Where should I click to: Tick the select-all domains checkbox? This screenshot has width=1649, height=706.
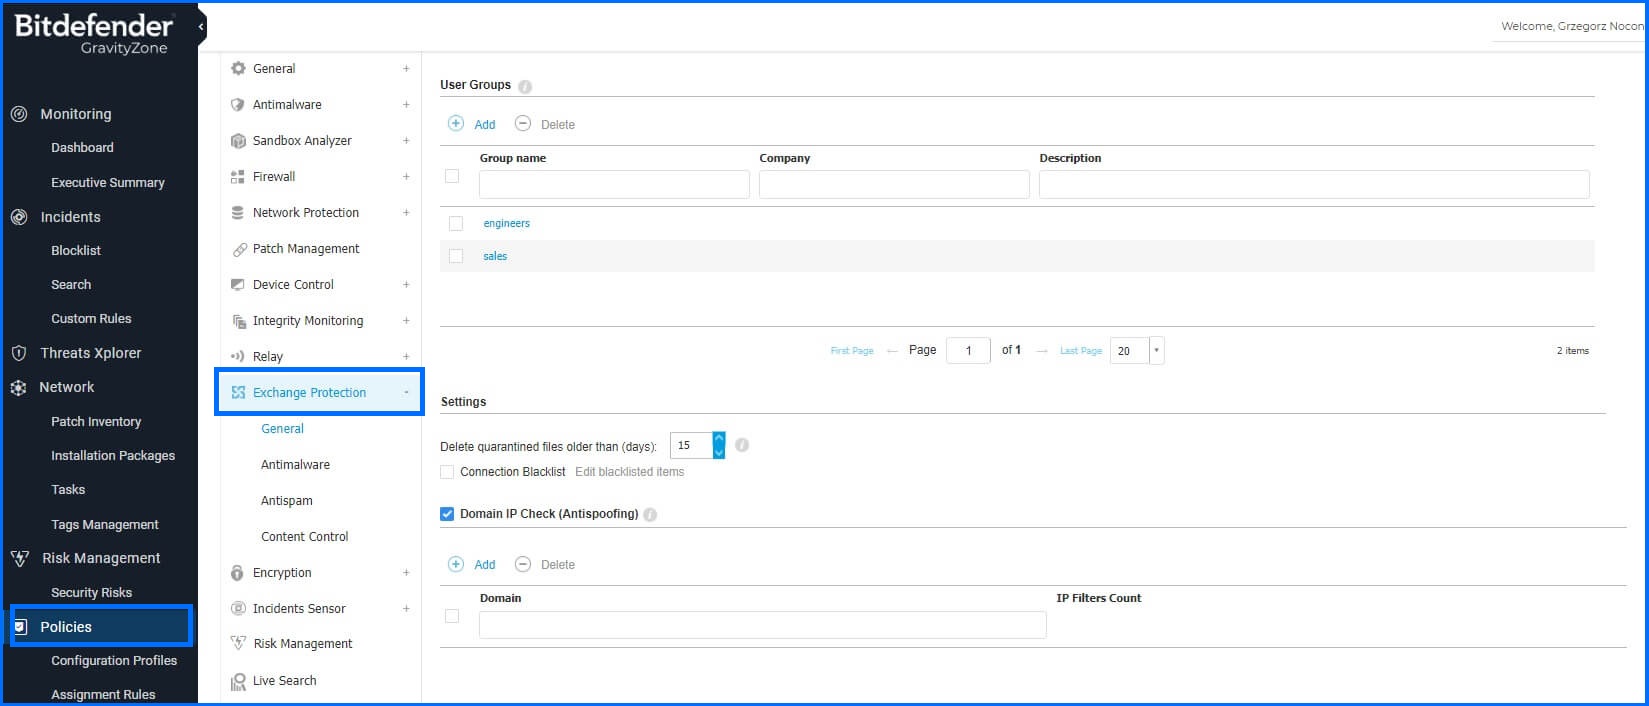click(452, 616)
